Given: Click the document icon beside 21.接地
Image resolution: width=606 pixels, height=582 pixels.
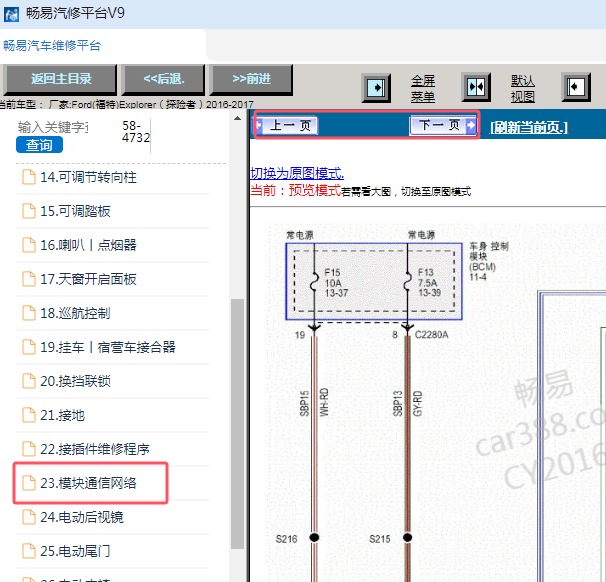Looking at the screenshot, I should [x=29, y=415].
